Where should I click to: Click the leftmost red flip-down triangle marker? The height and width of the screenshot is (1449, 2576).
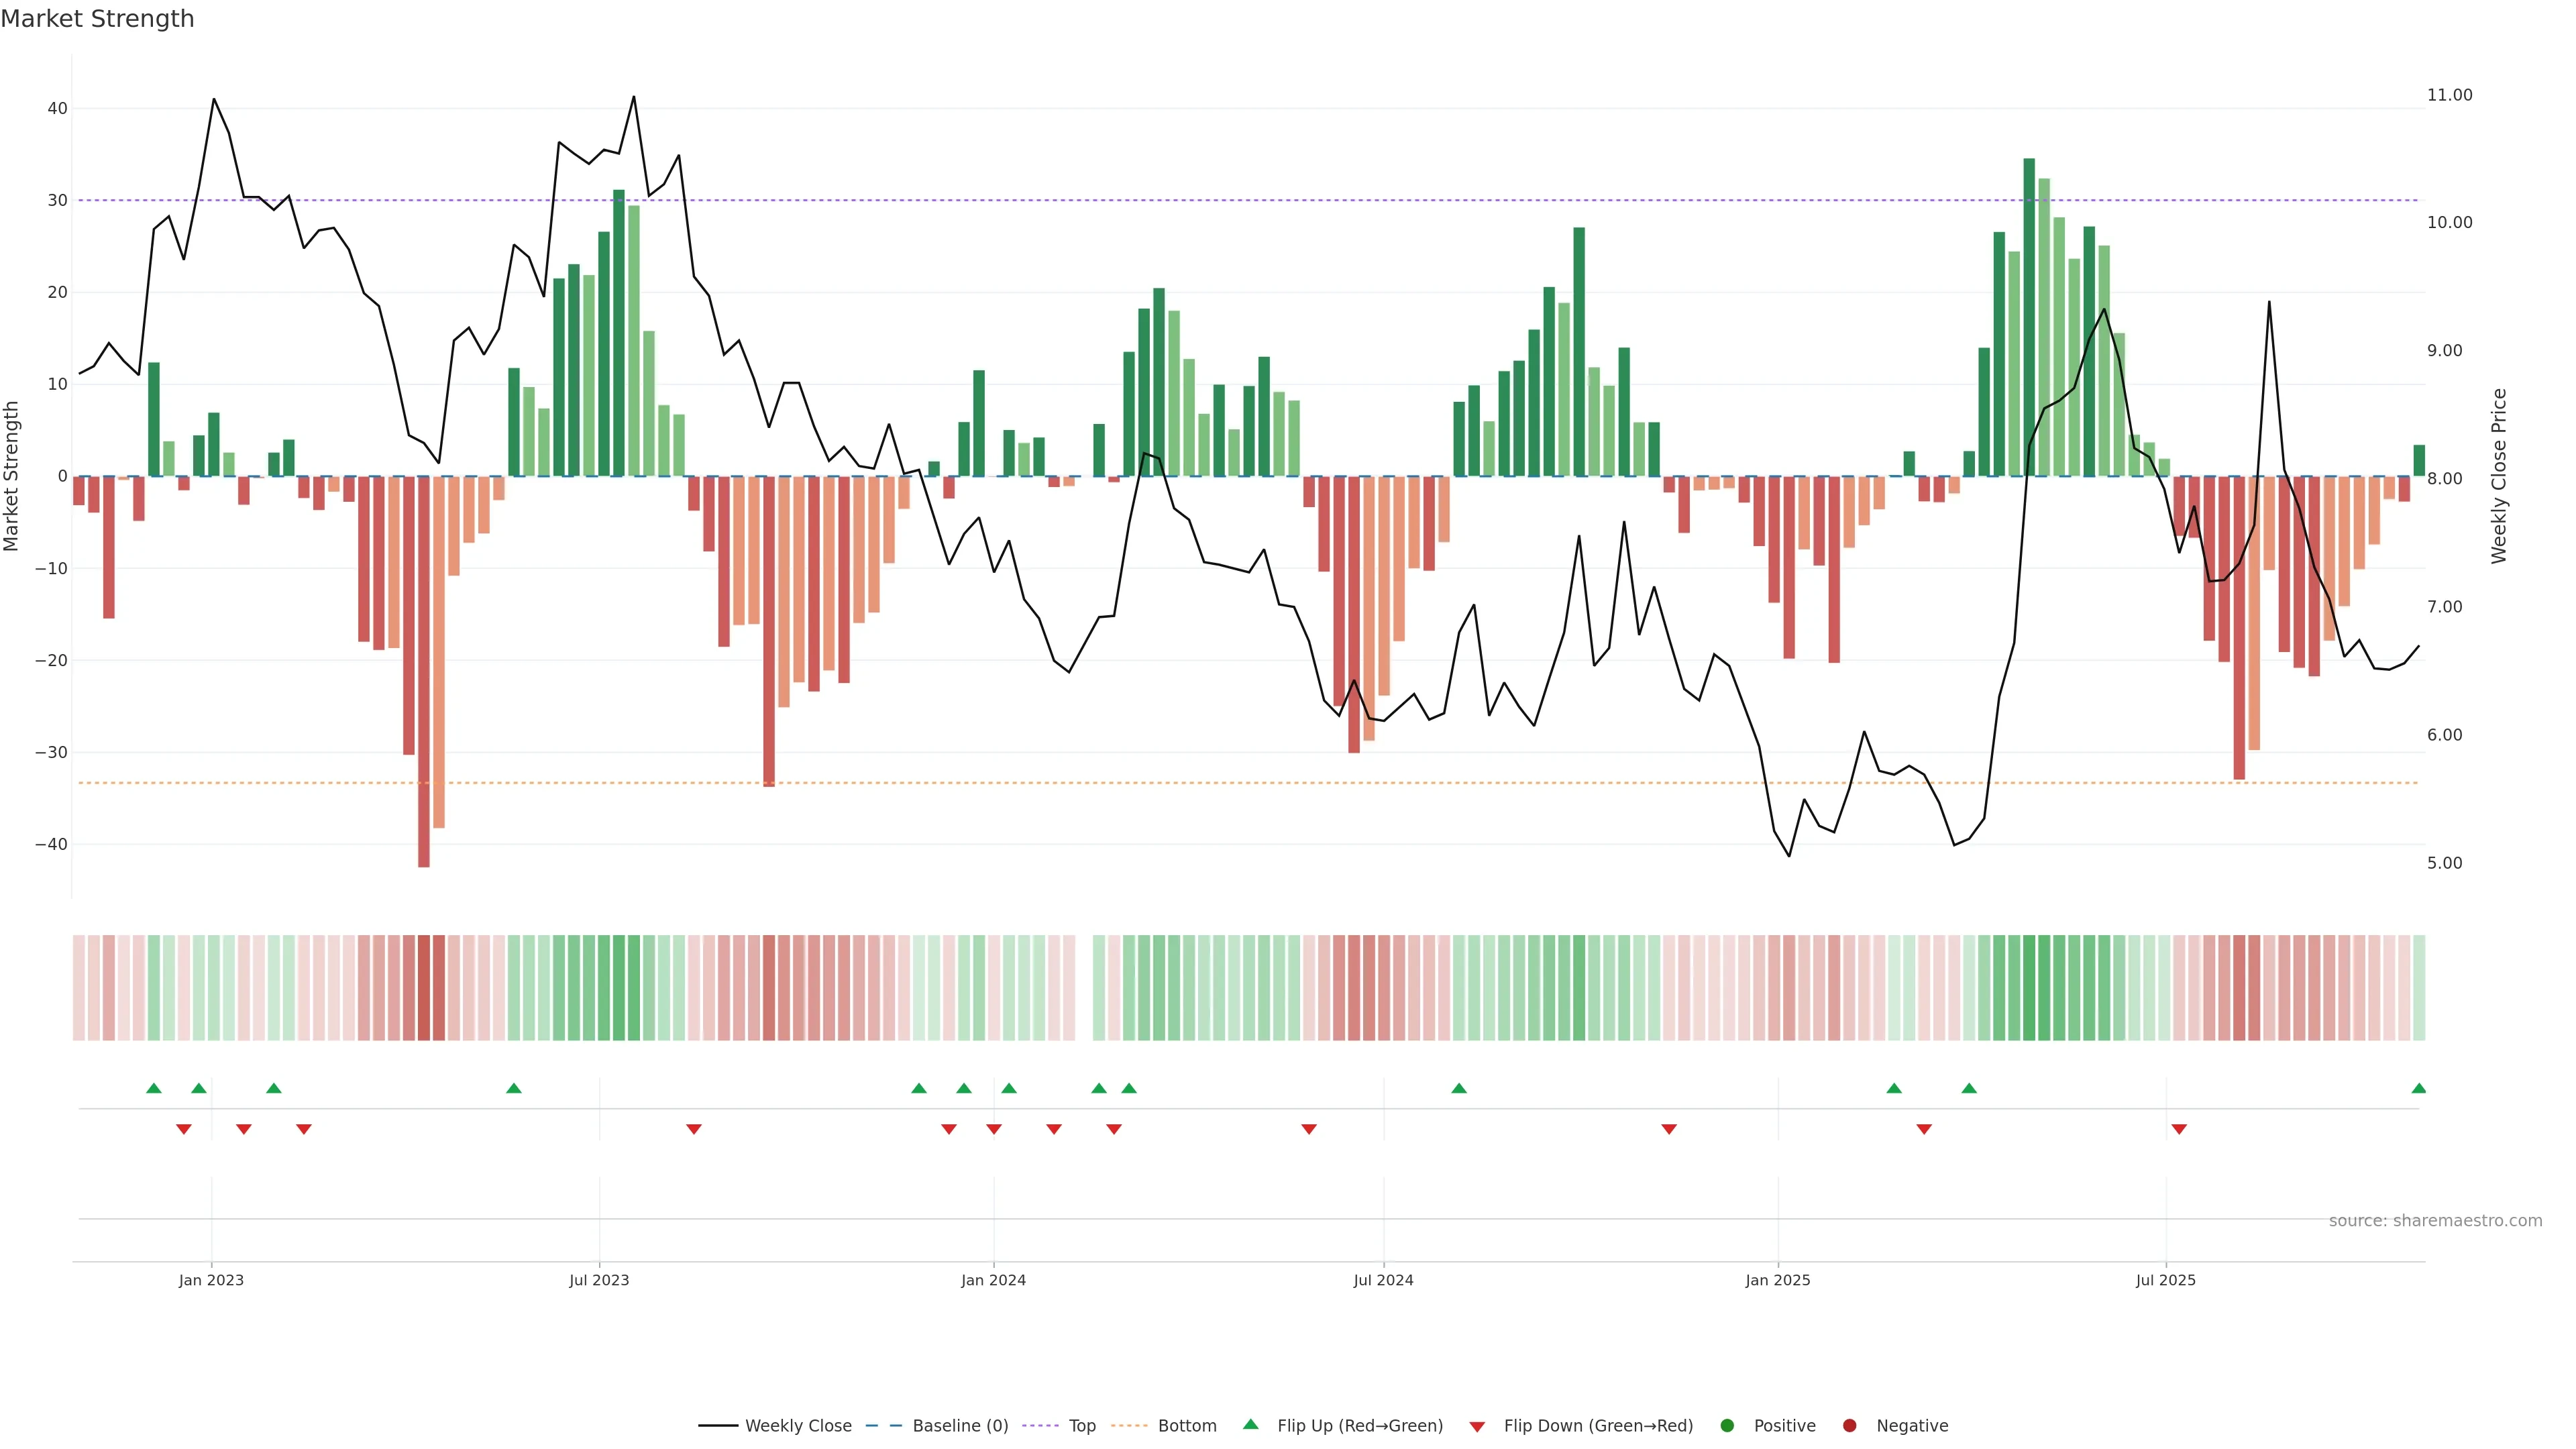pos(184,1129)
